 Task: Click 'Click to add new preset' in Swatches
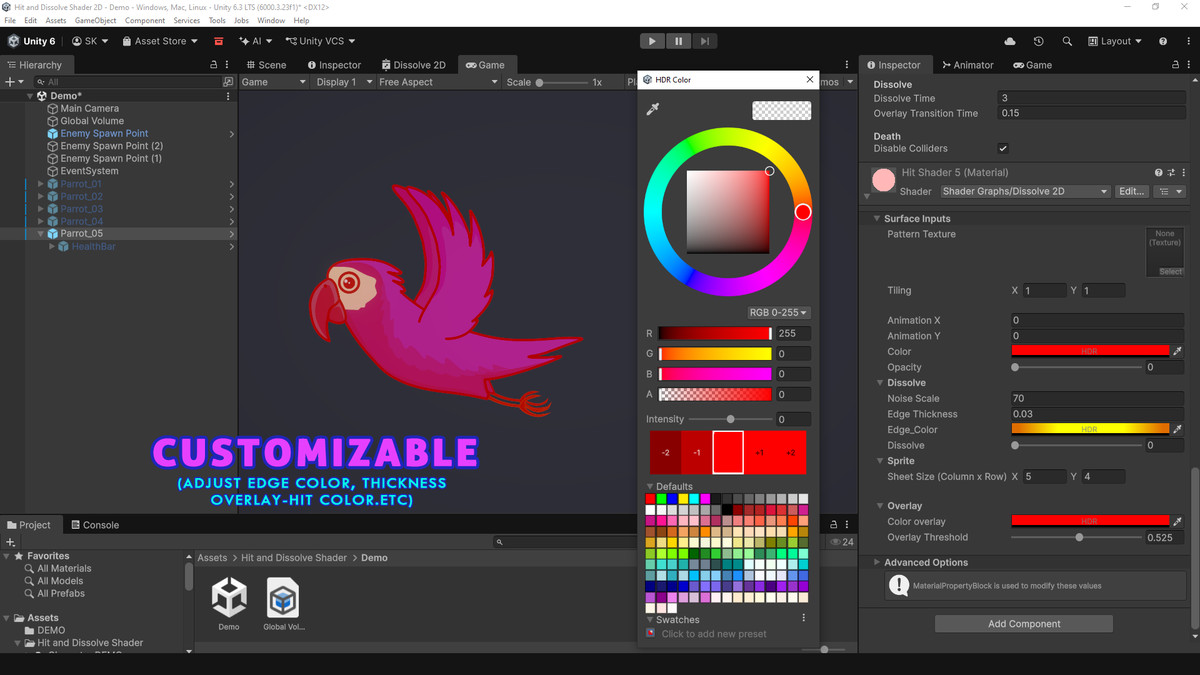tap(714, 634)
